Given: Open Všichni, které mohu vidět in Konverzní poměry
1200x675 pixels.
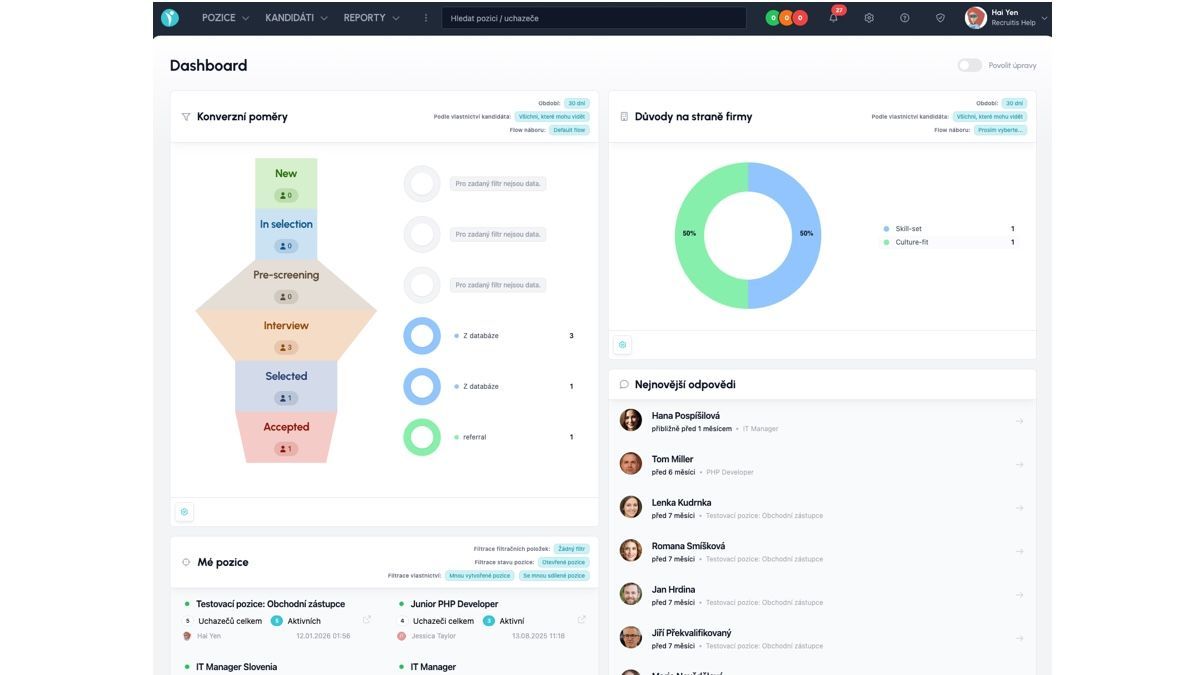Looking at the screenshot, I should tap(552, 117).
